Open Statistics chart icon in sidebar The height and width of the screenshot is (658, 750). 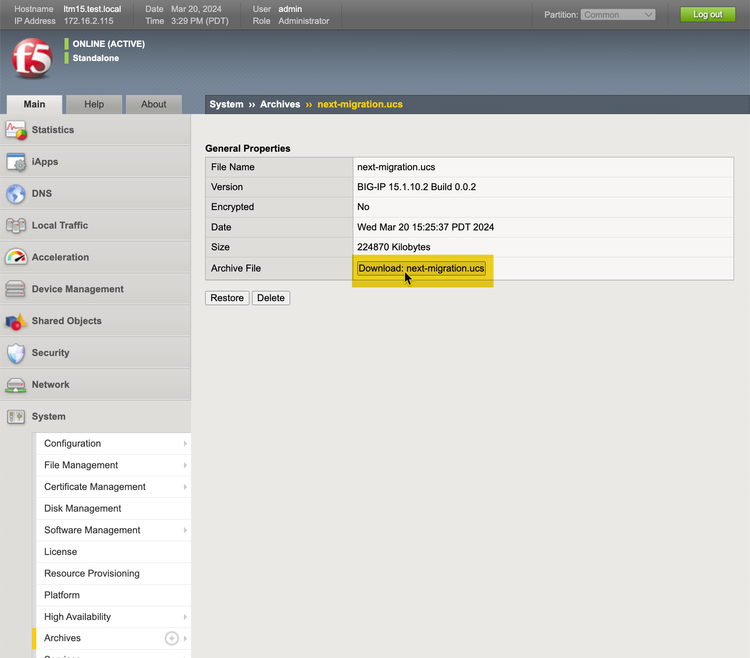(x=16, y=130)
